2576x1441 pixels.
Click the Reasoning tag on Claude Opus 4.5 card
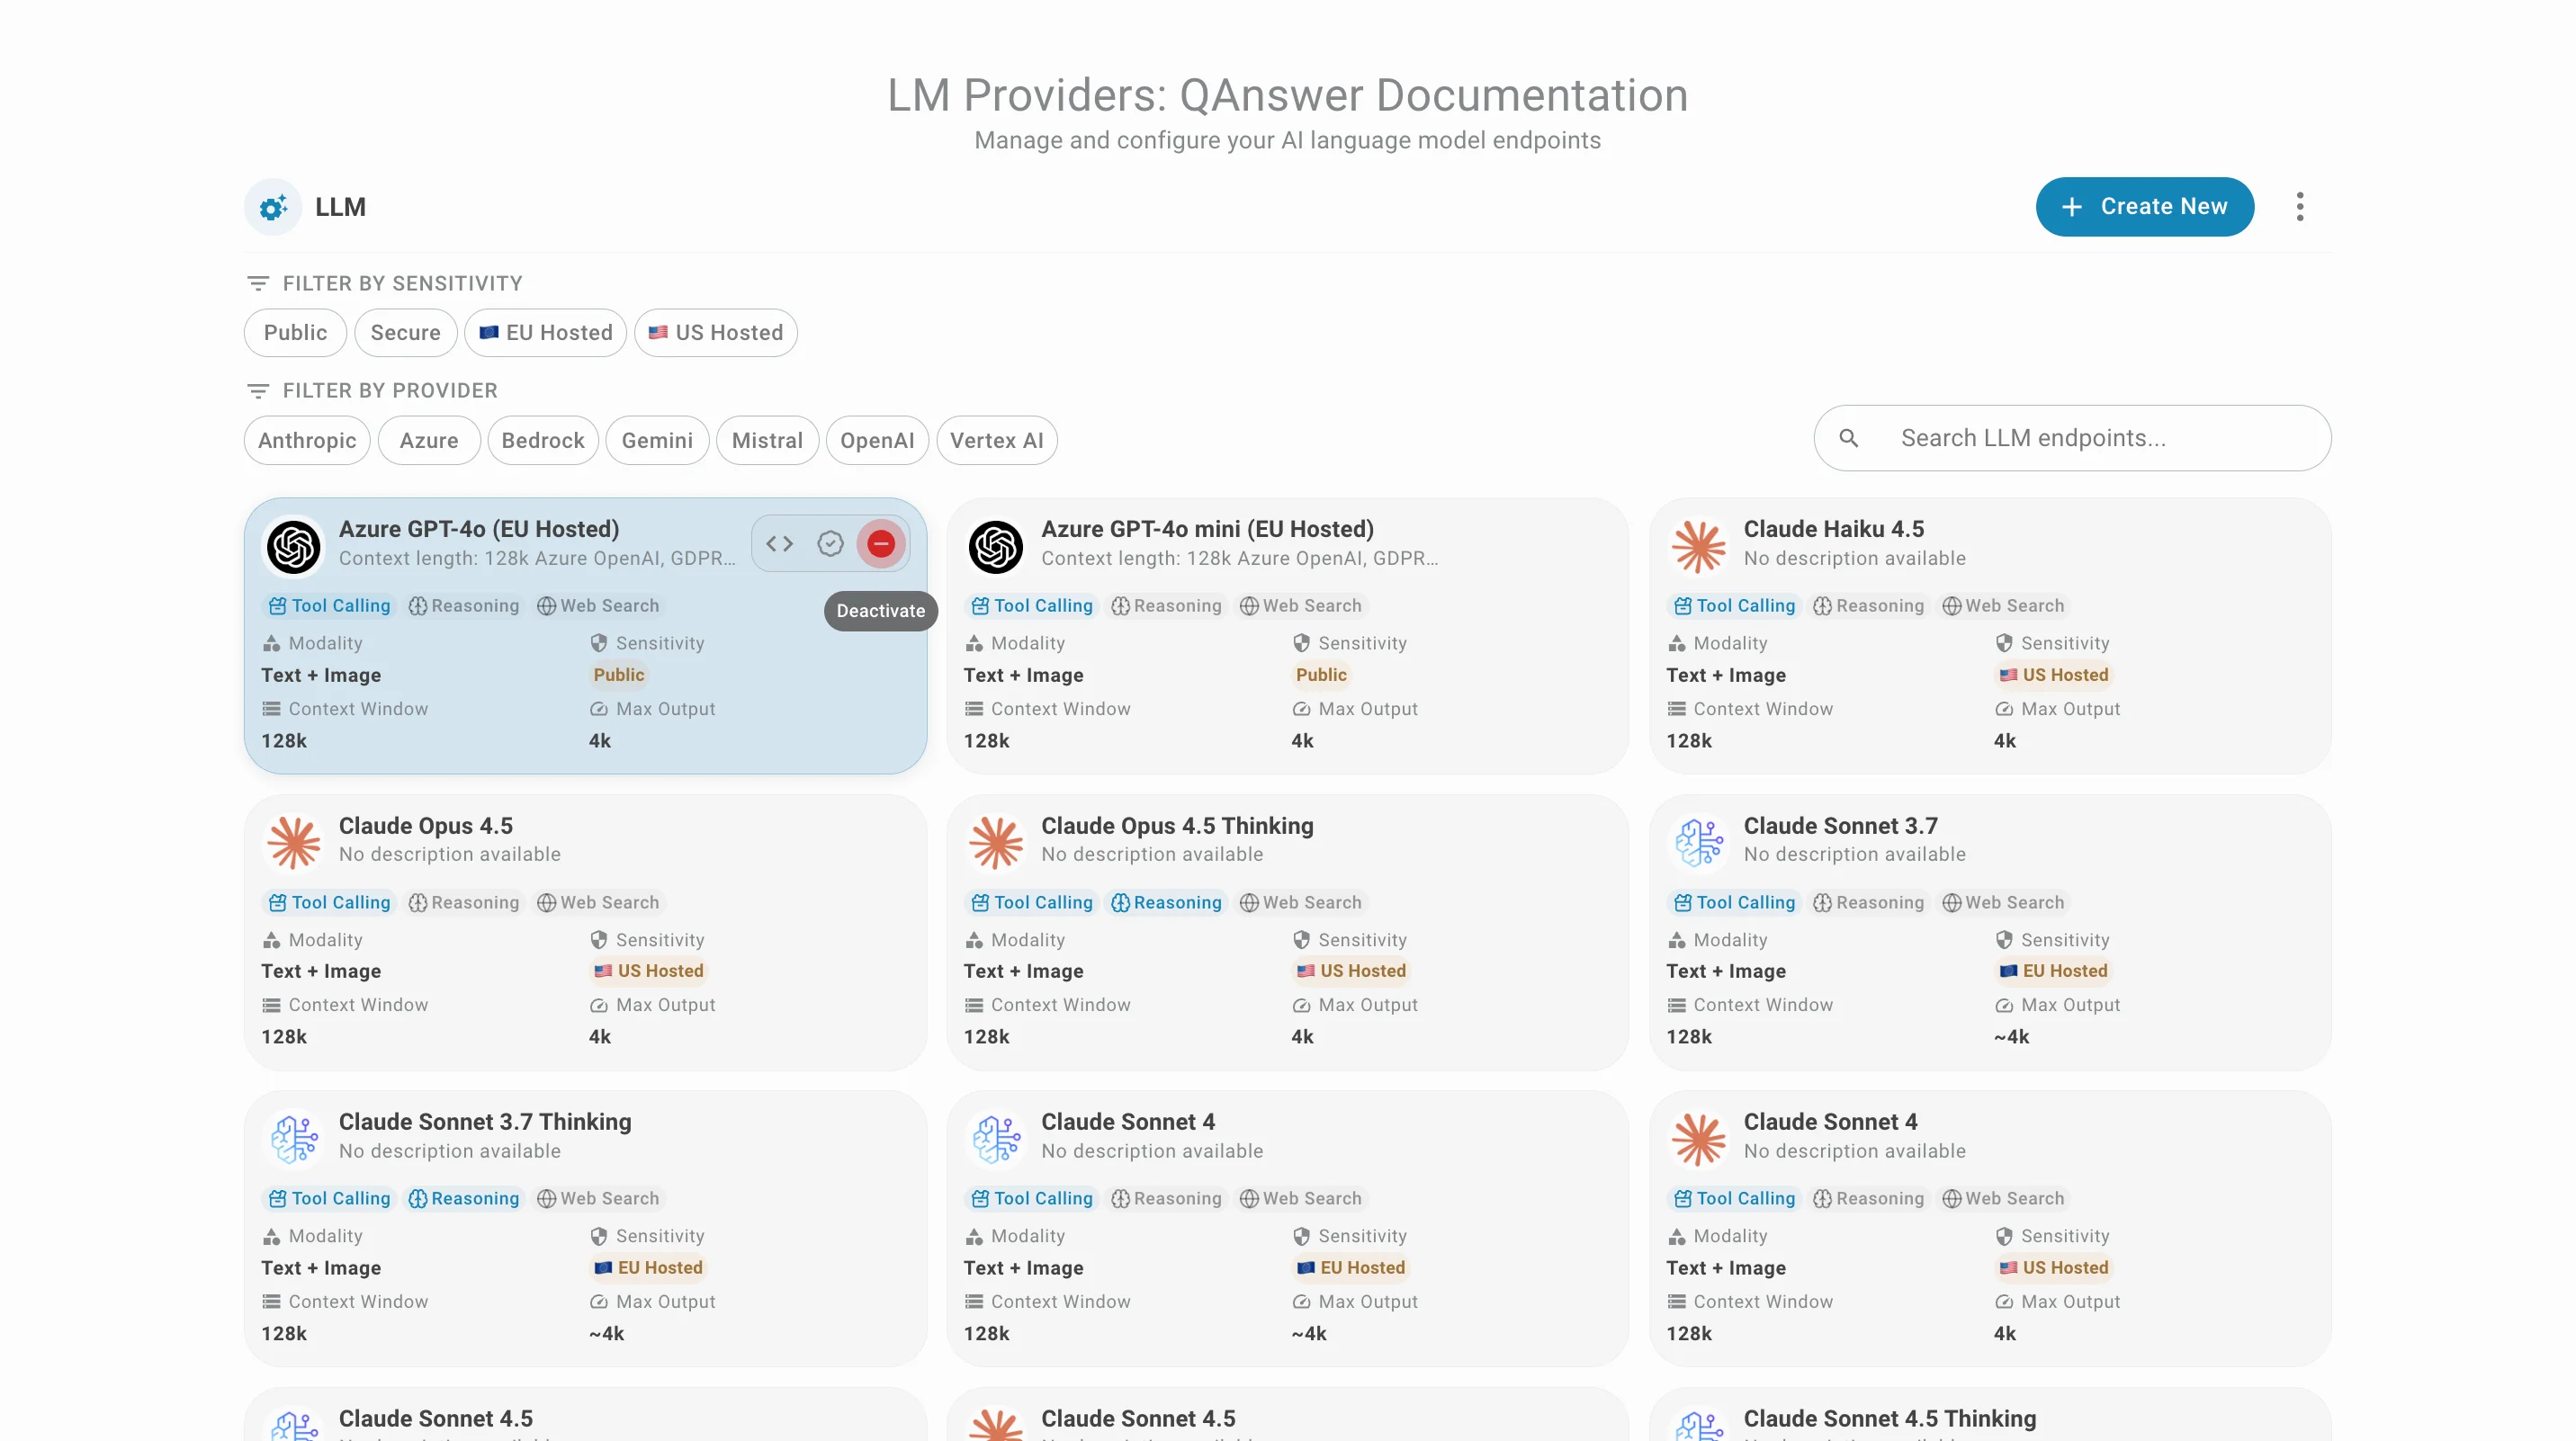tap(464, 903)
